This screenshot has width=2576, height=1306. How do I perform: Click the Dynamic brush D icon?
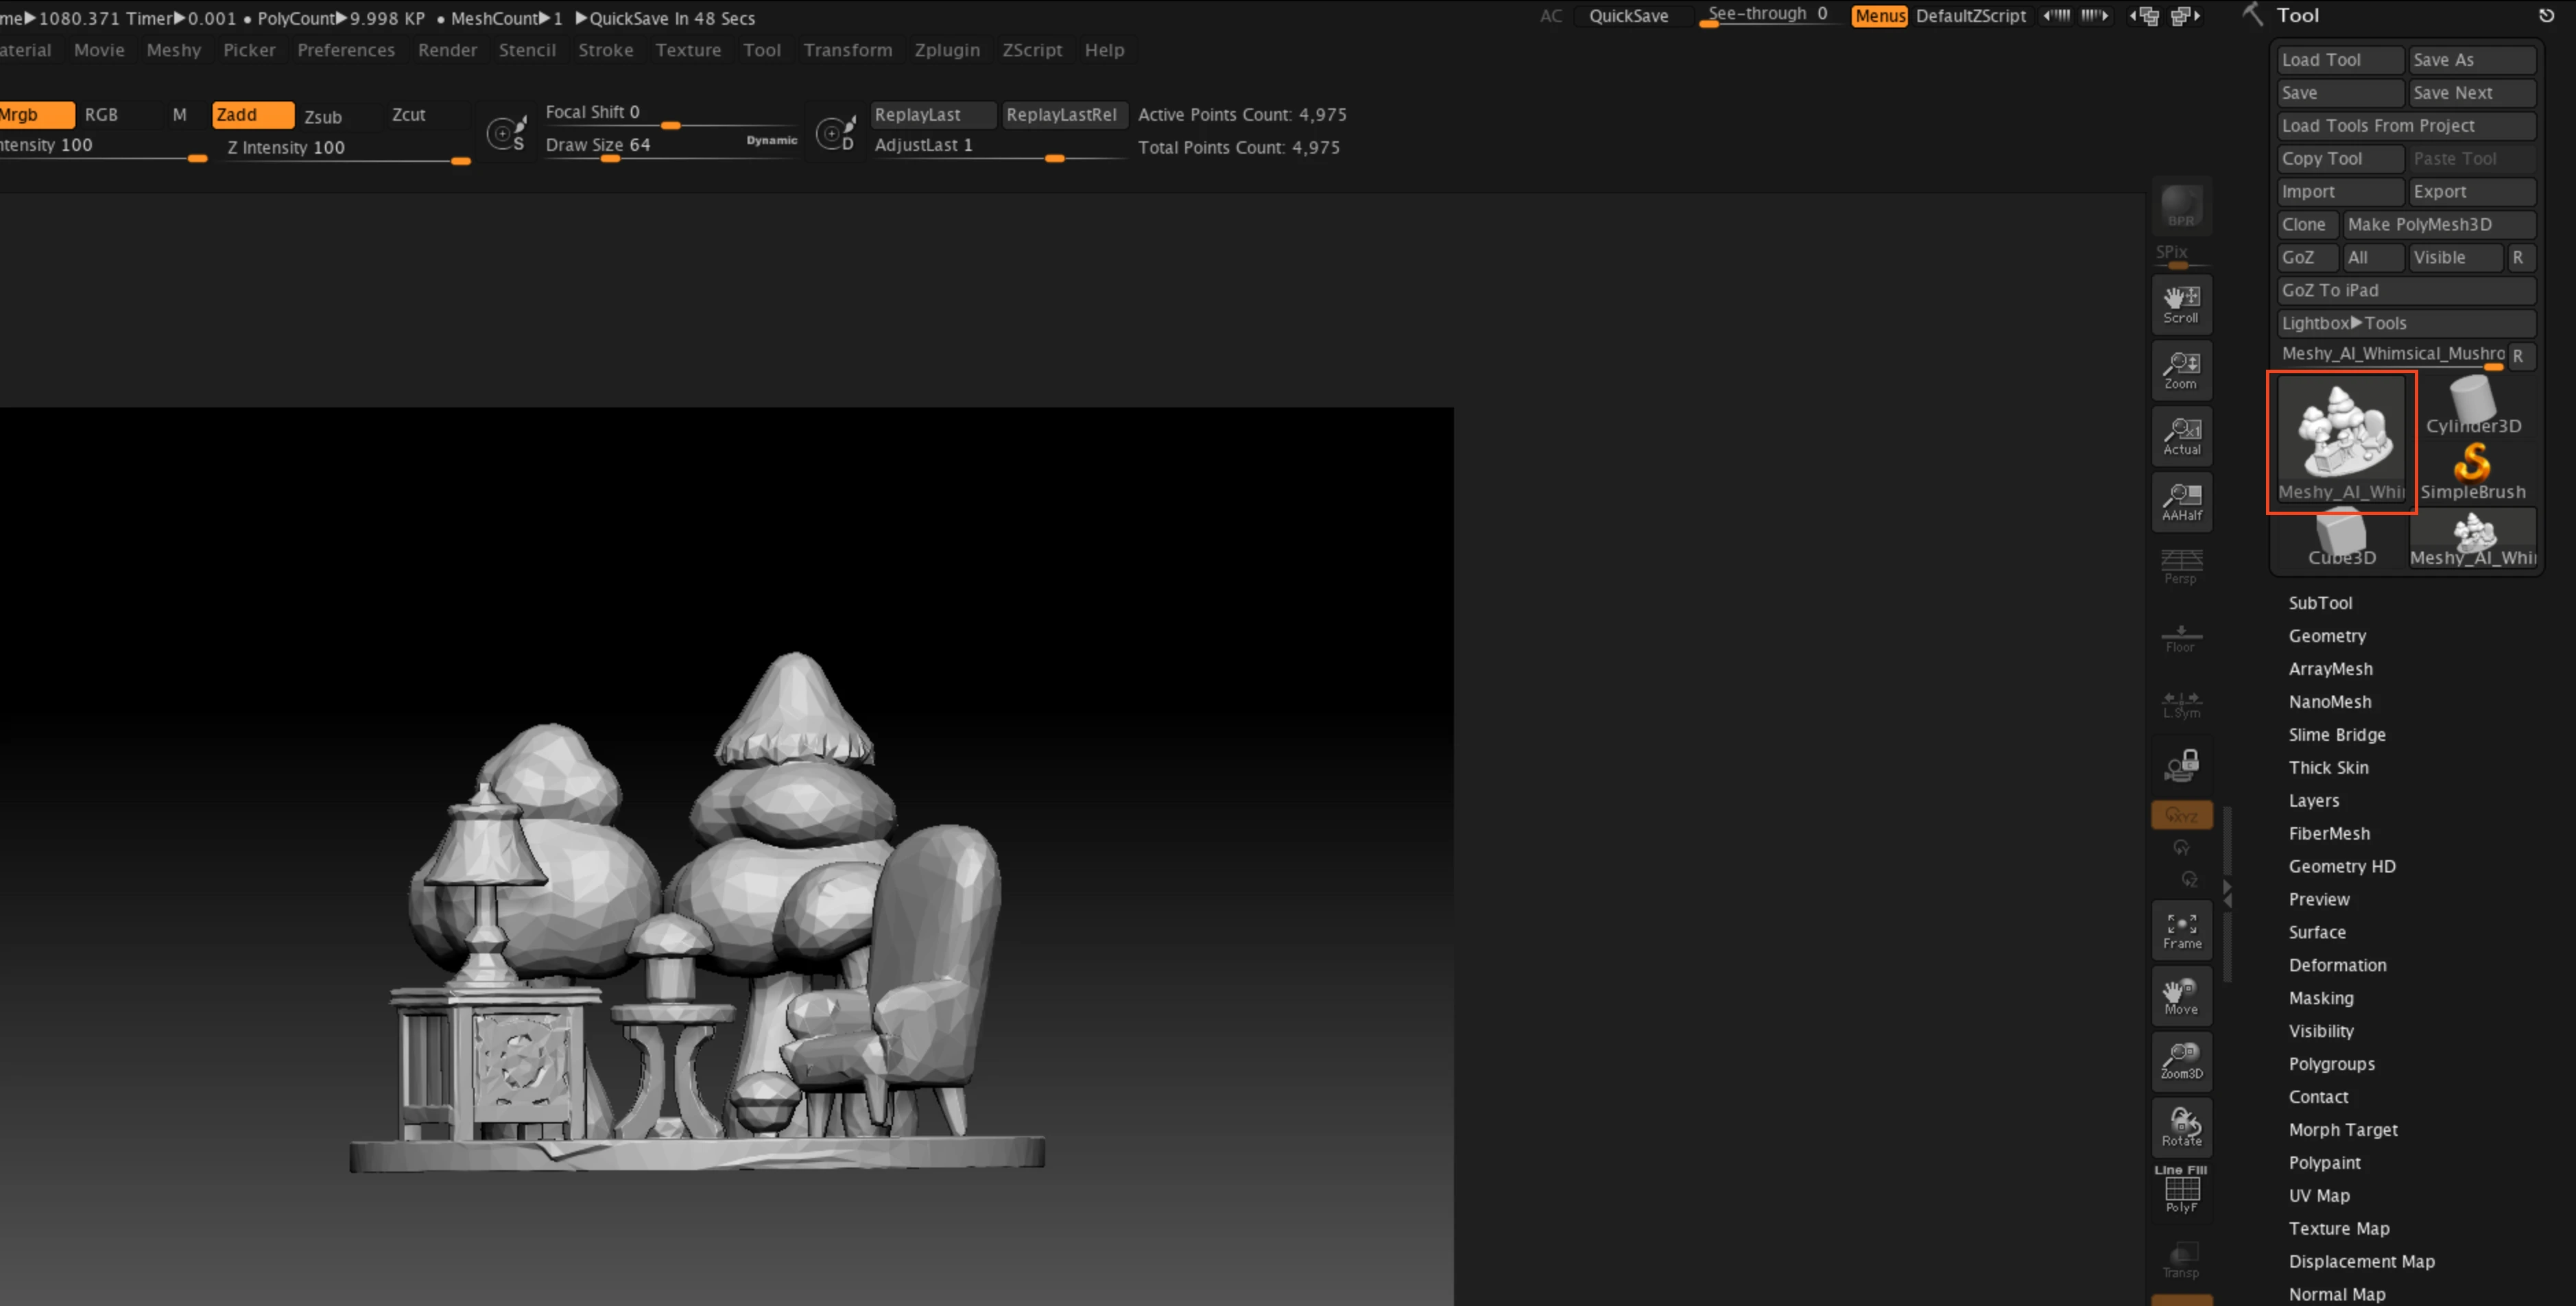pos(836,132)
